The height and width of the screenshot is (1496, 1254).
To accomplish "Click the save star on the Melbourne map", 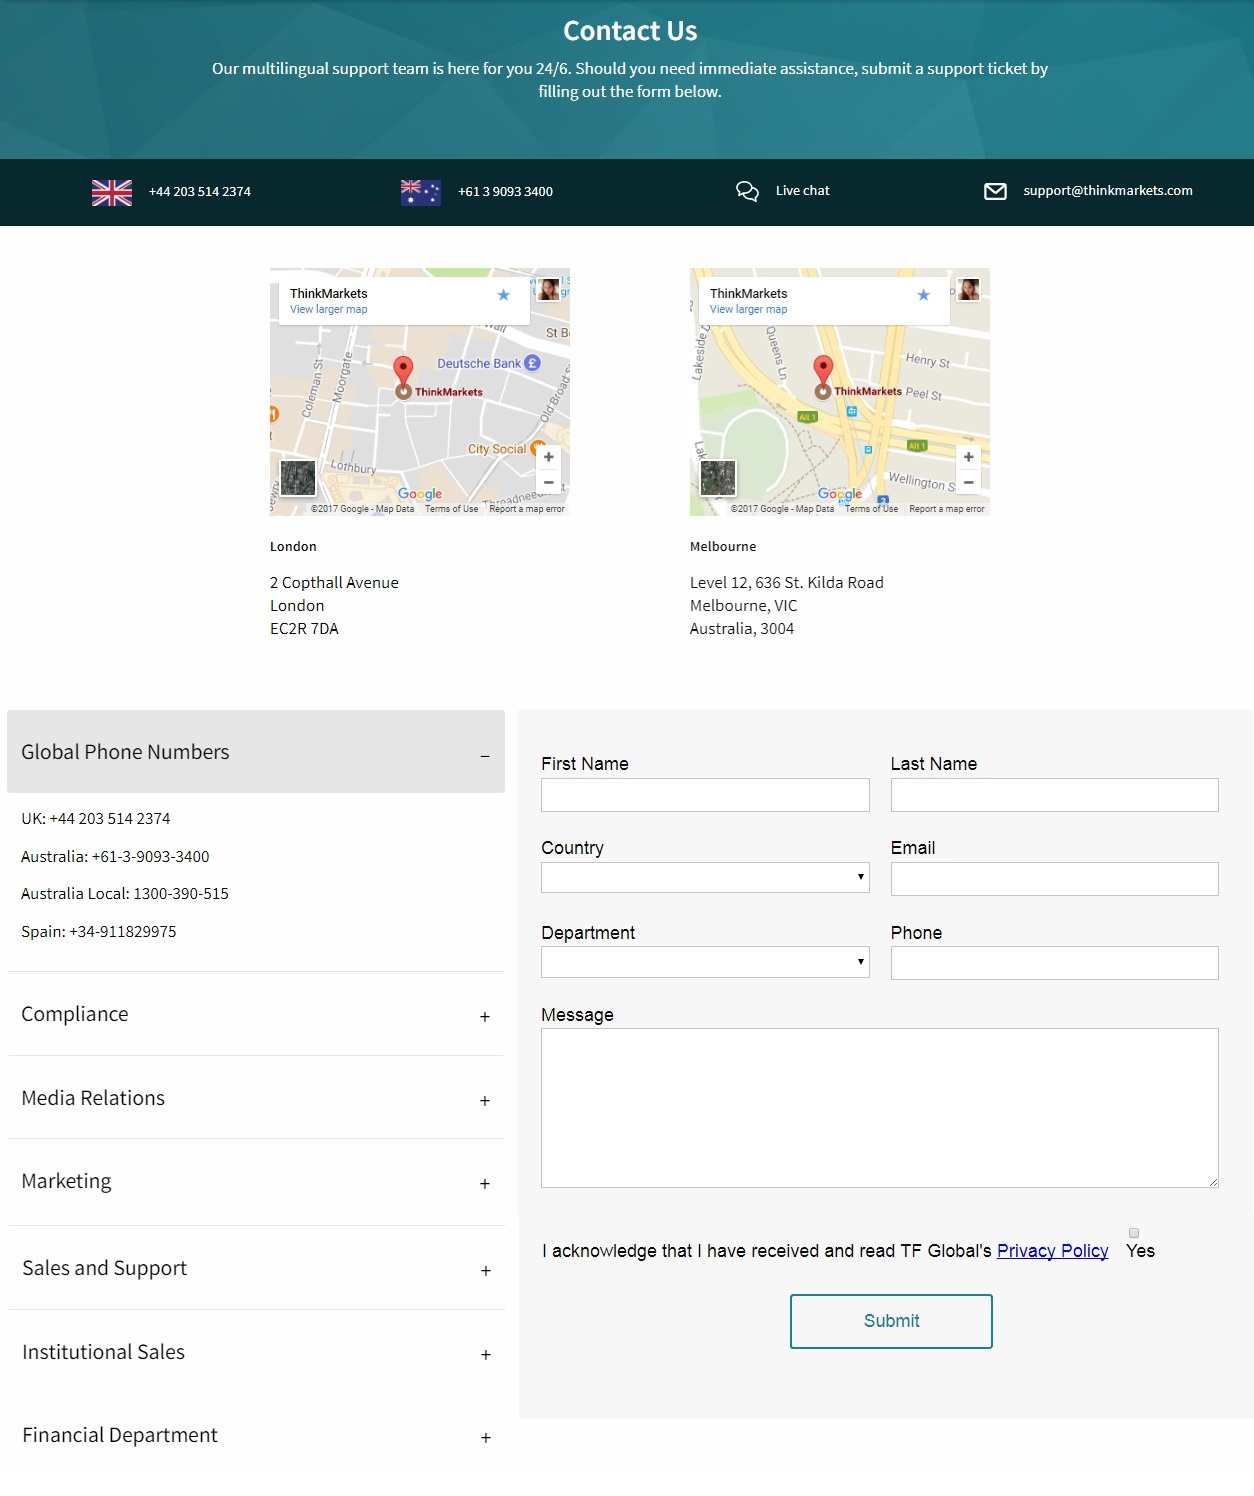I will coord(923,296).
